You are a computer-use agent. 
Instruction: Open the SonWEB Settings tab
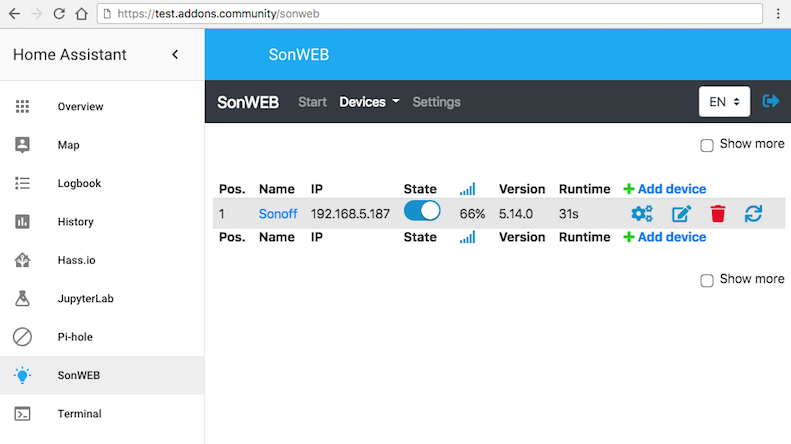[436, 102]
